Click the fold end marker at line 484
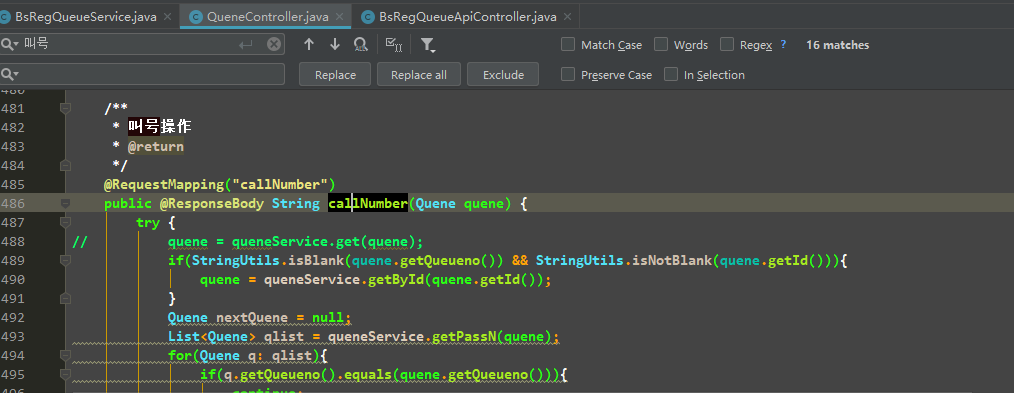The width and height of the screenshot is (1014, 393). (65, 165)
